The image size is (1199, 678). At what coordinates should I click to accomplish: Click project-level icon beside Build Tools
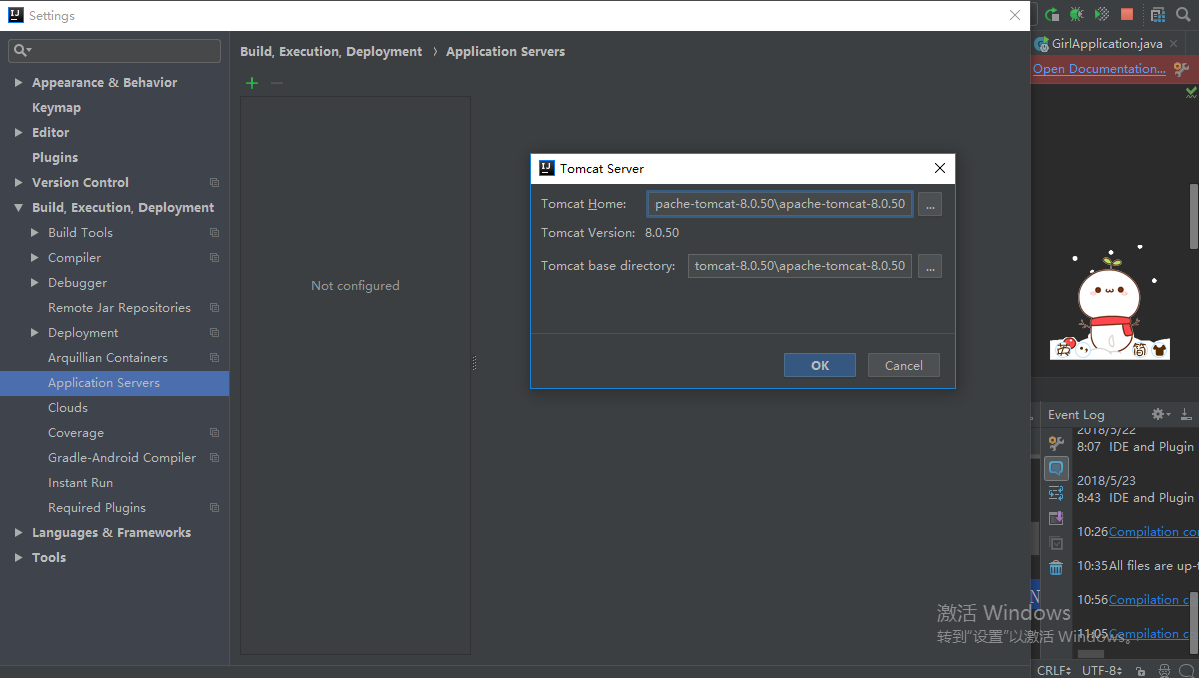[x=214, y=232]
